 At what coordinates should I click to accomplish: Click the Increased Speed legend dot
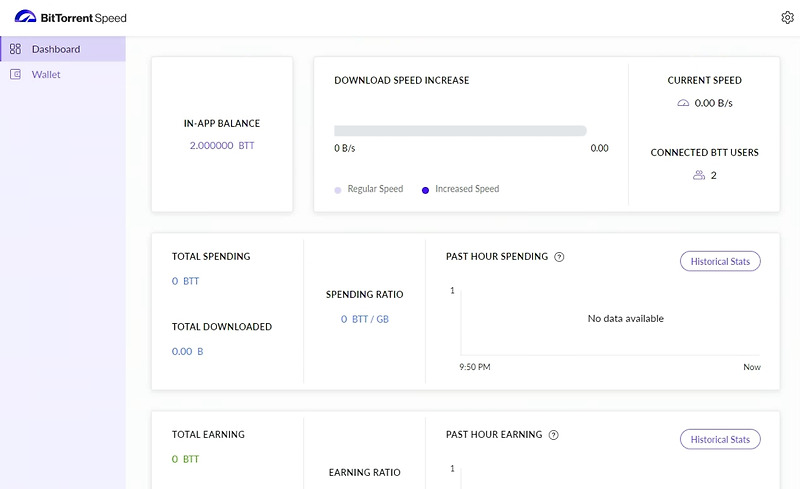pos(426,189)
